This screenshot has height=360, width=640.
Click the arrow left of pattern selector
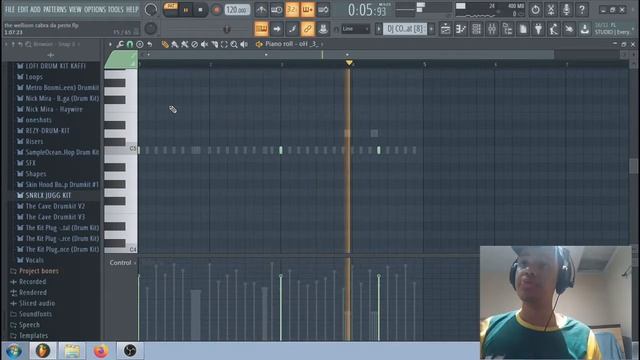(379, 29)
